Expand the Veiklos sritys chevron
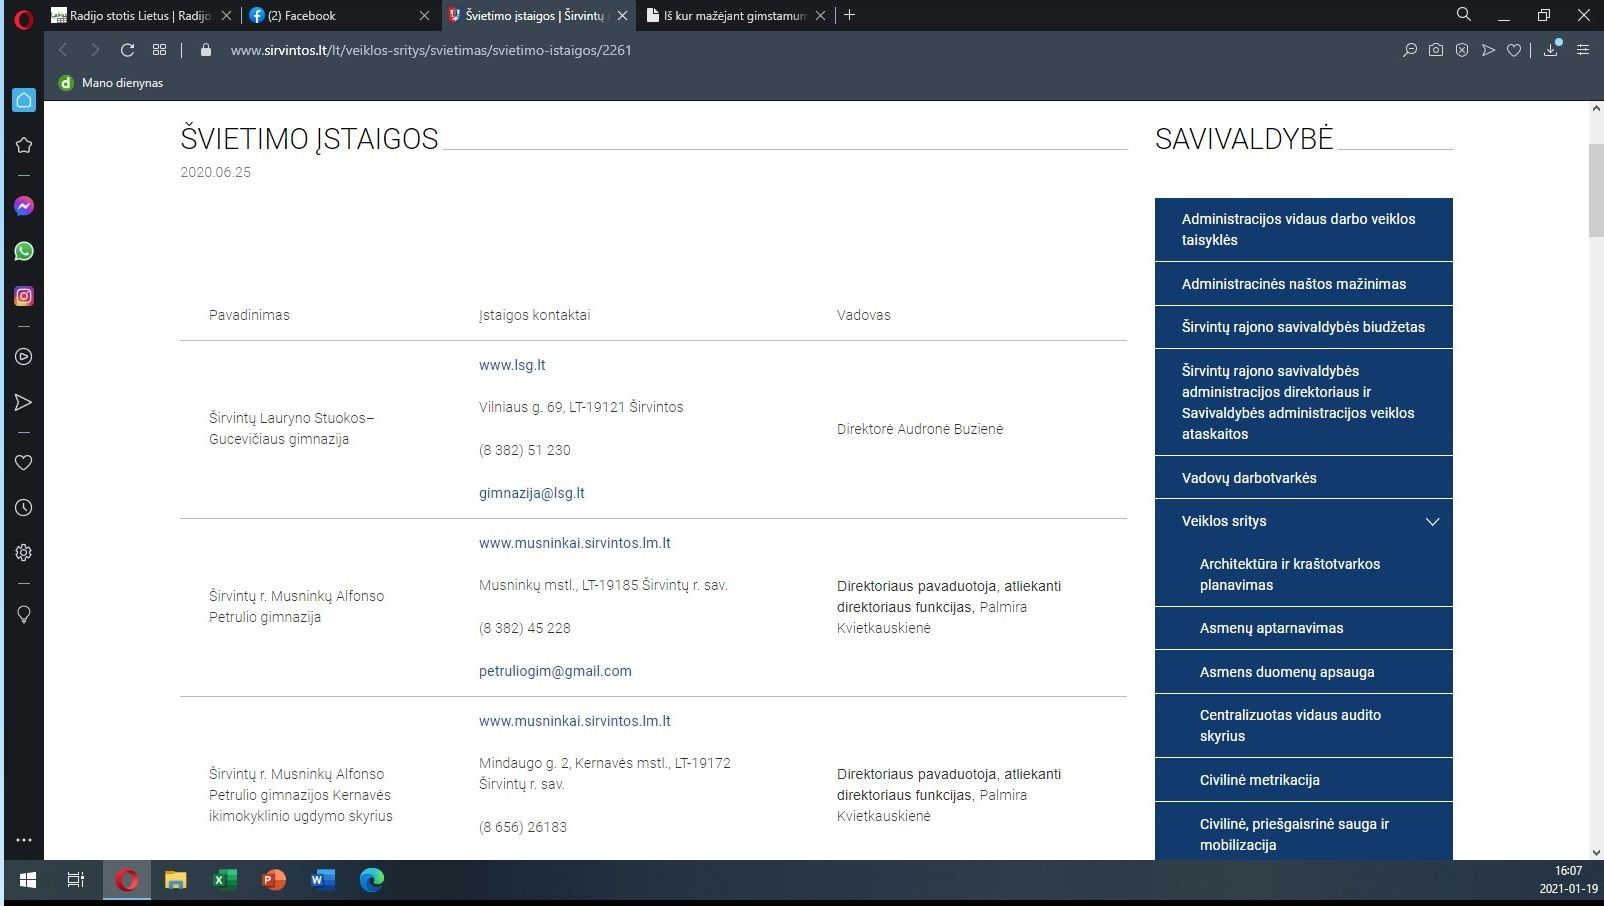 [1432, 522]
